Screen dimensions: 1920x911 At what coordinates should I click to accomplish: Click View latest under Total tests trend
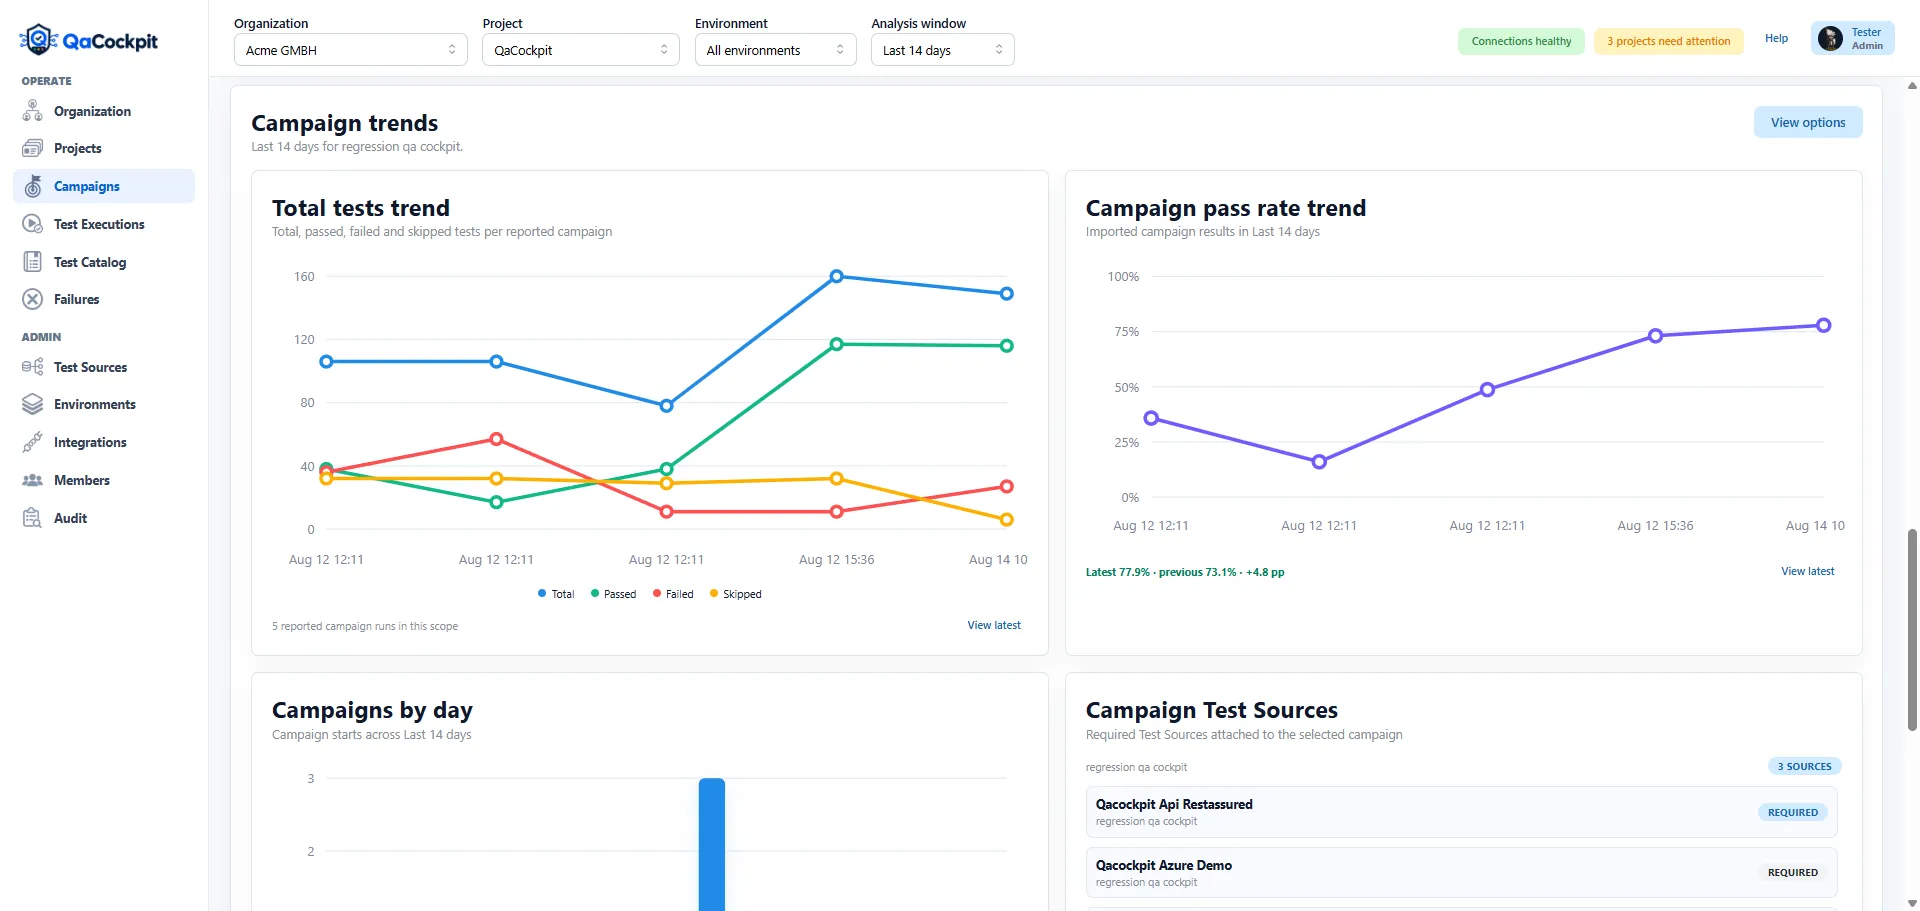point(994,625)
